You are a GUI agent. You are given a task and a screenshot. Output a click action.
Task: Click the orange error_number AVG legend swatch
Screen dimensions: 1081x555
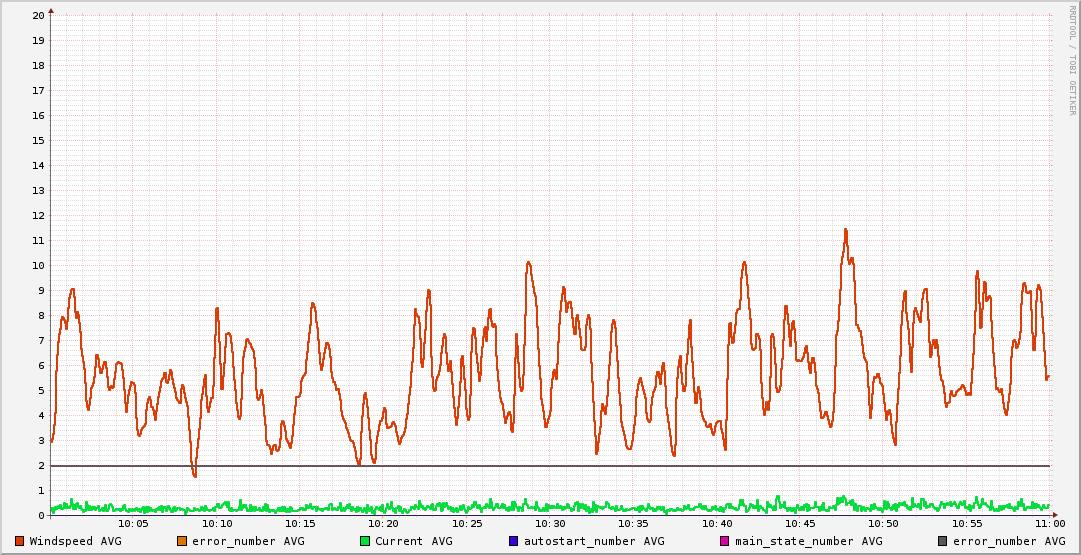click(x=182, y=541)
